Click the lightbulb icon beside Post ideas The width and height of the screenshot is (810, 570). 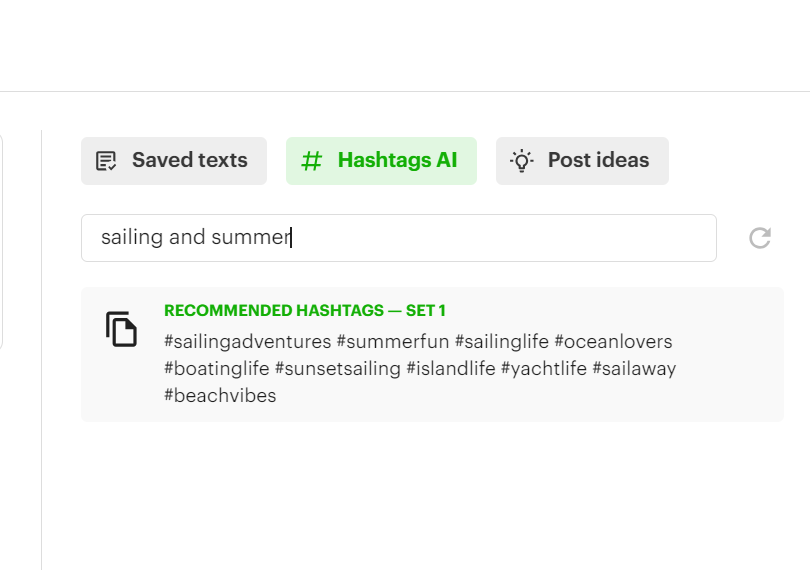point(521,161)
